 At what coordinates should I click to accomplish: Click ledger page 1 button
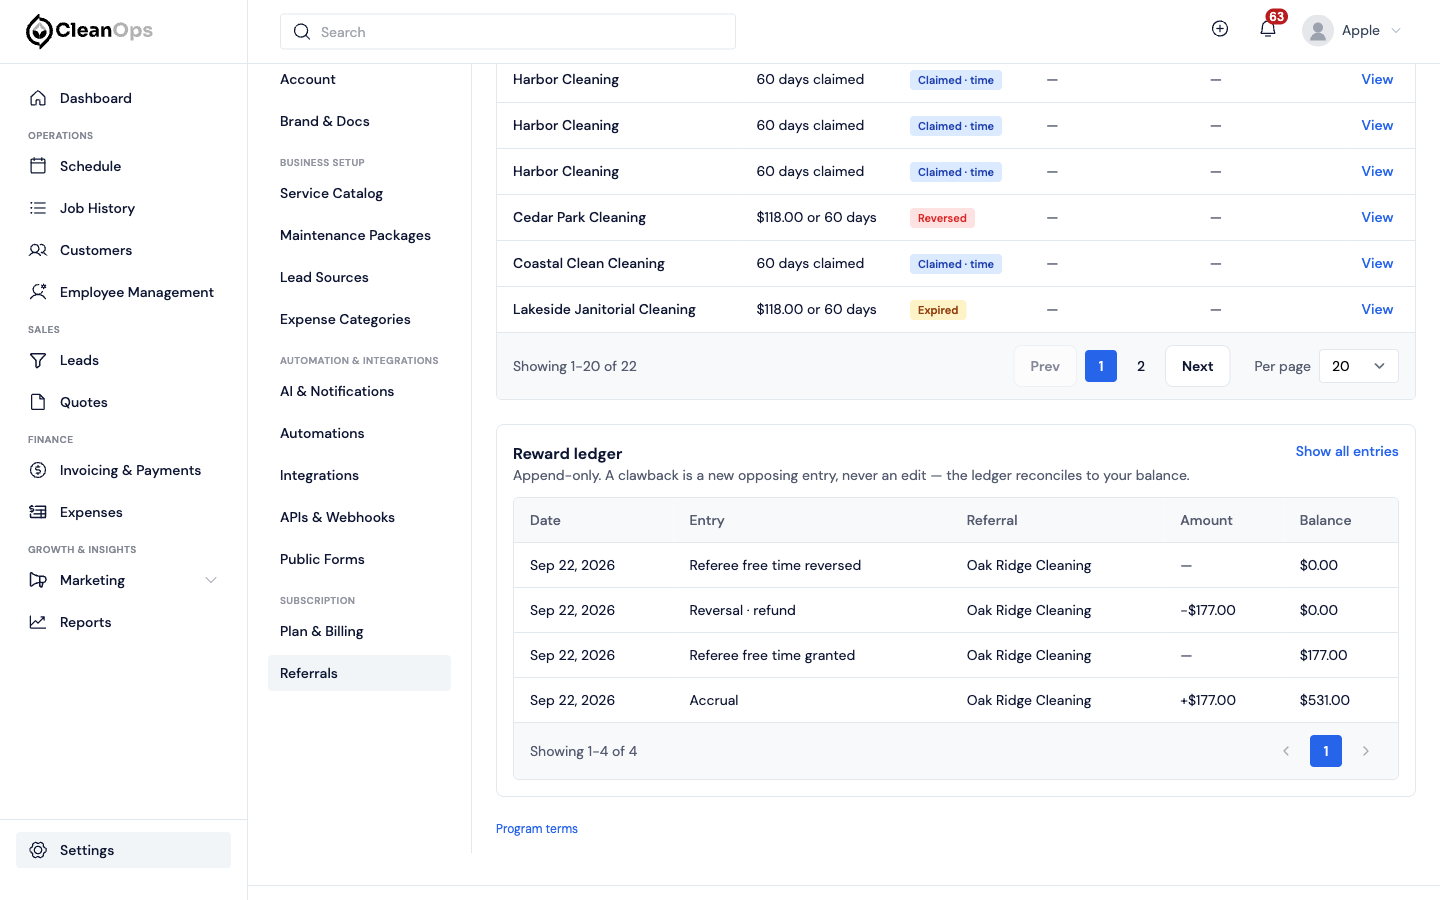[1326, 751]
